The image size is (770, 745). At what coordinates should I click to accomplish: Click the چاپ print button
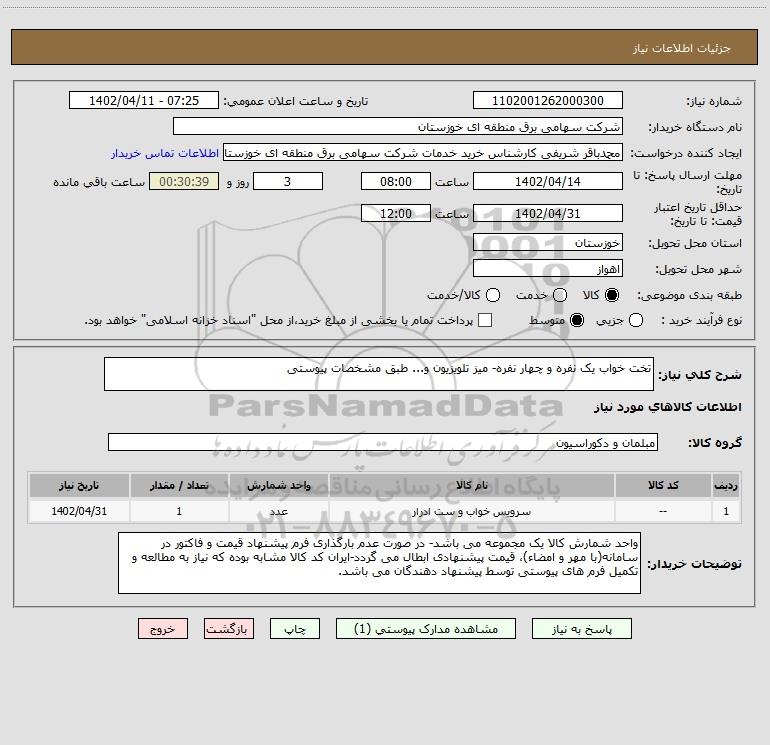tap(295, 629)
